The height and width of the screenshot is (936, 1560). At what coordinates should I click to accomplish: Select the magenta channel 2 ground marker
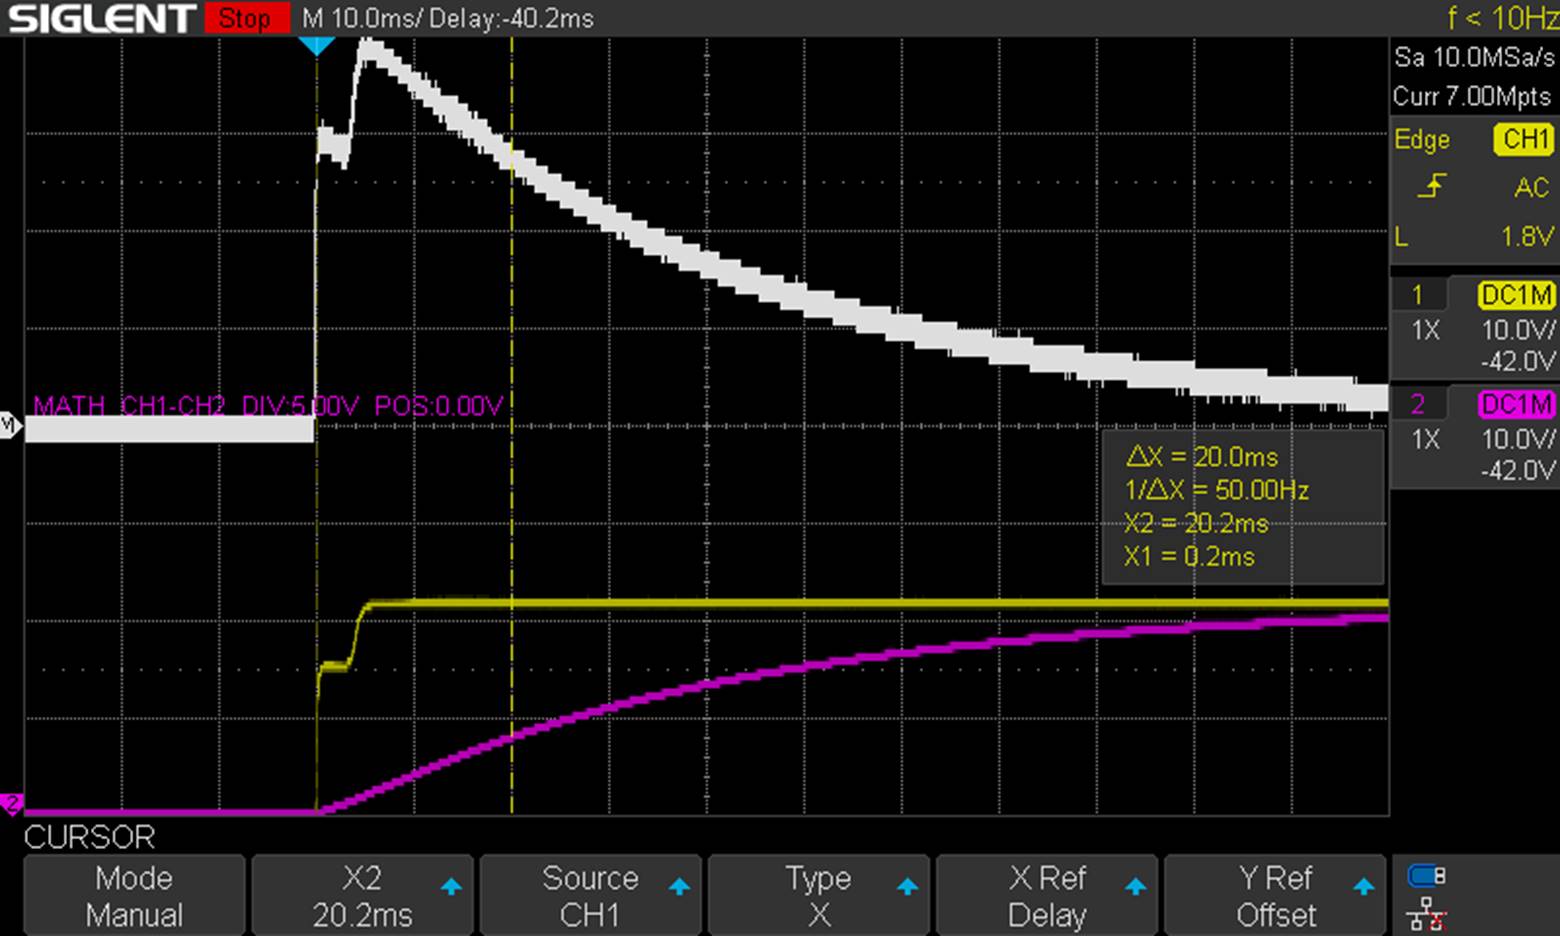12,803
